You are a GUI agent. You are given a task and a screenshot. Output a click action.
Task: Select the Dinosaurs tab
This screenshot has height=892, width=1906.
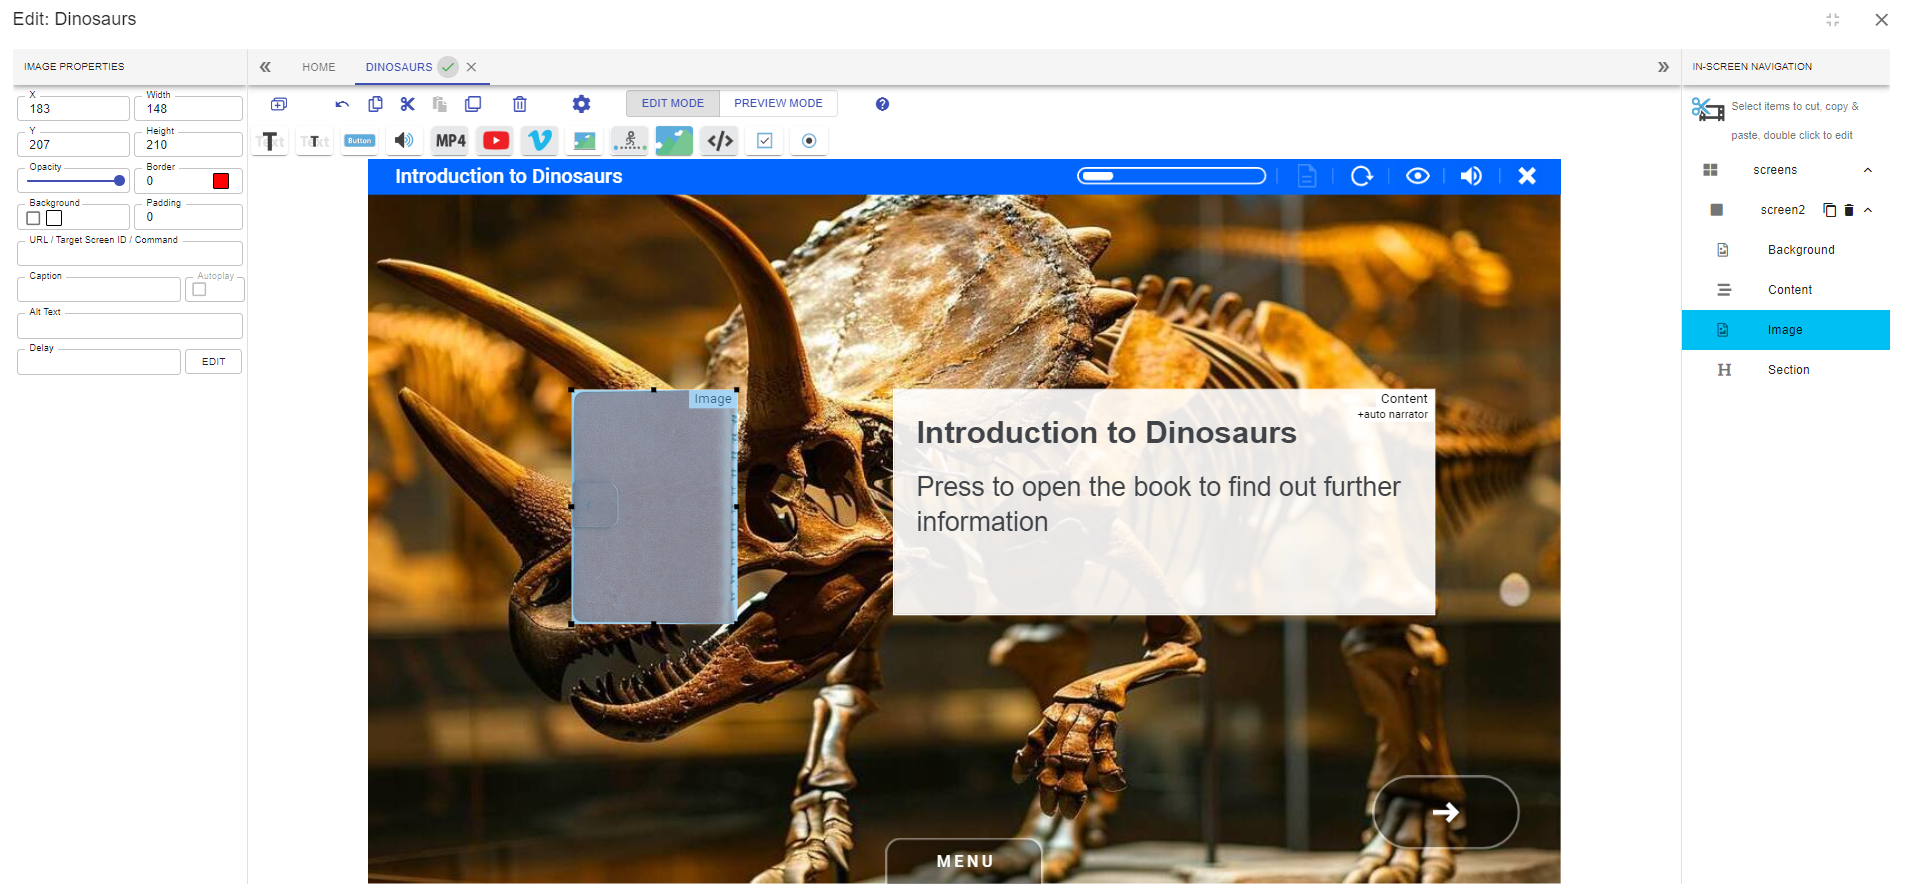[399, 67]
